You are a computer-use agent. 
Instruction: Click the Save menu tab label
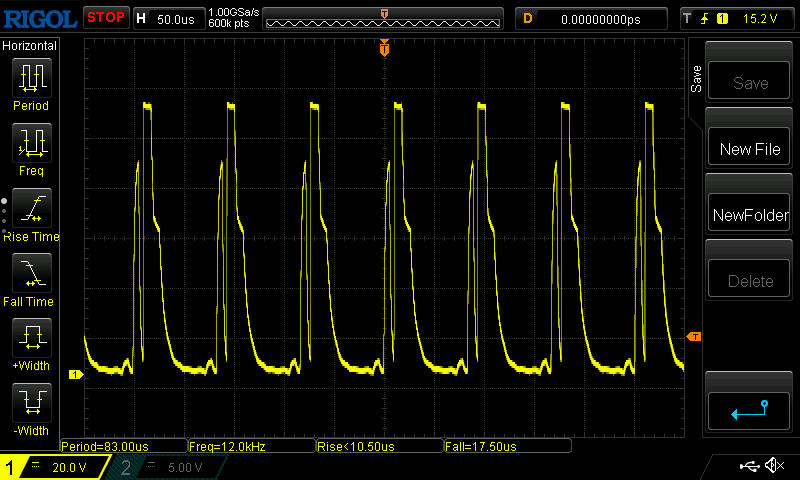pos(696,80)
